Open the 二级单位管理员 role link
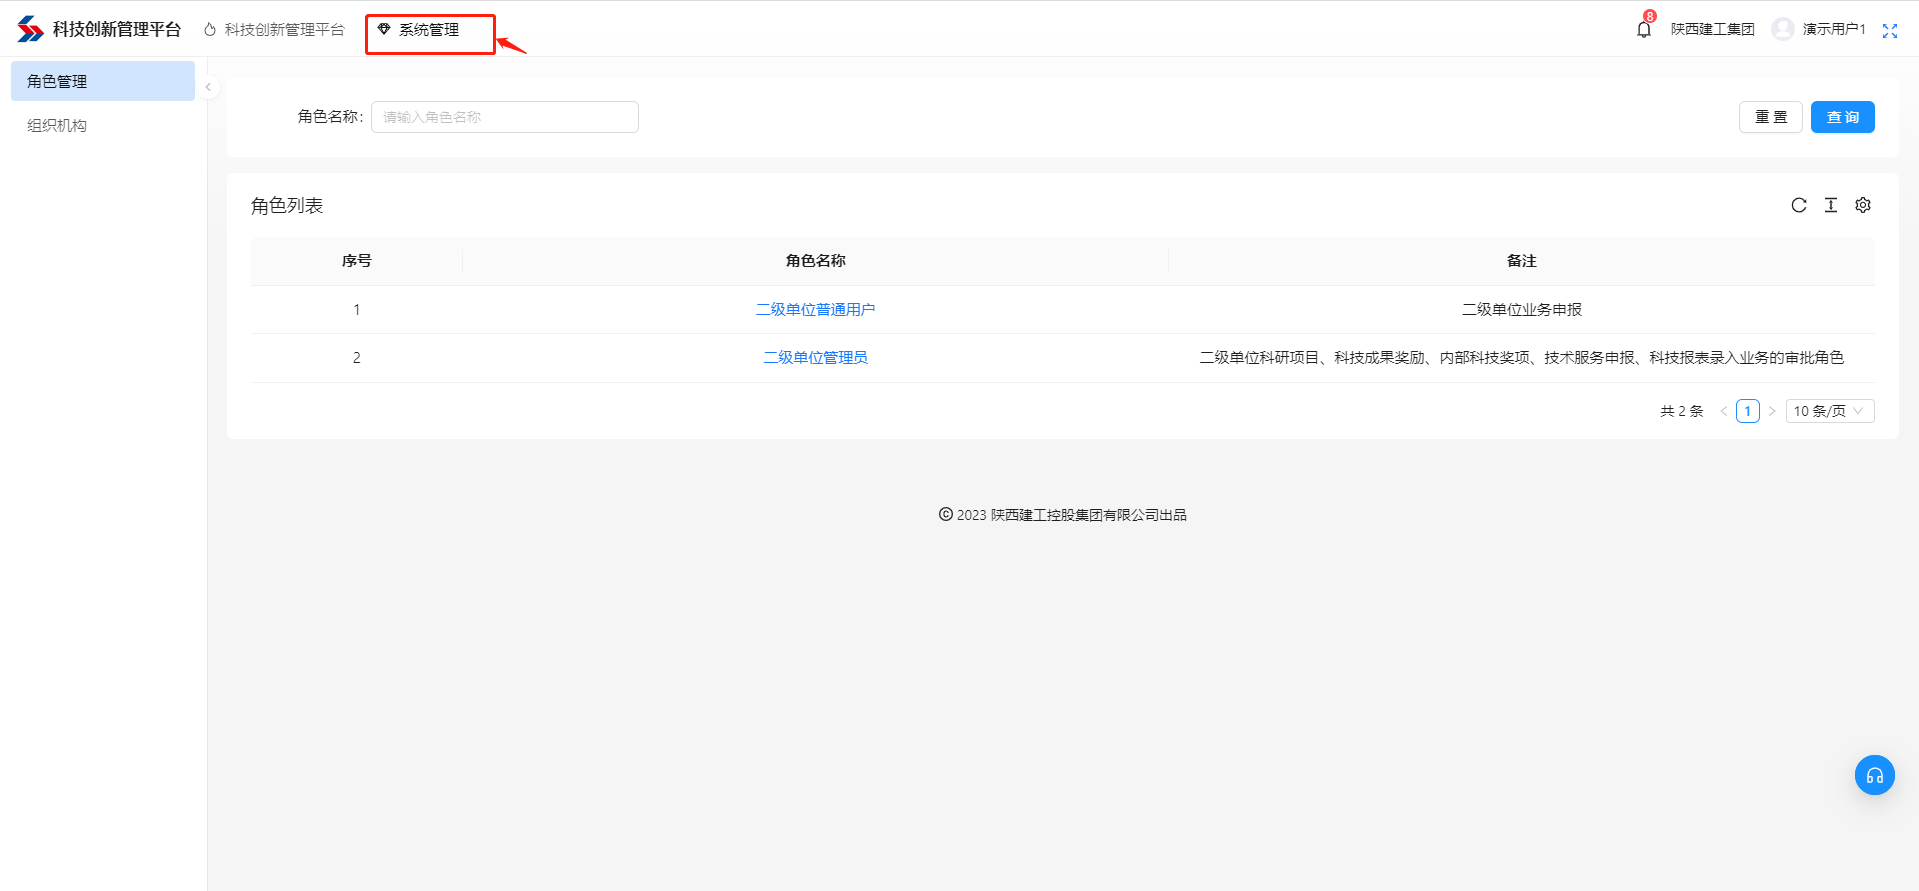The height and width of the screenshot is (891, 1919). 815,358
